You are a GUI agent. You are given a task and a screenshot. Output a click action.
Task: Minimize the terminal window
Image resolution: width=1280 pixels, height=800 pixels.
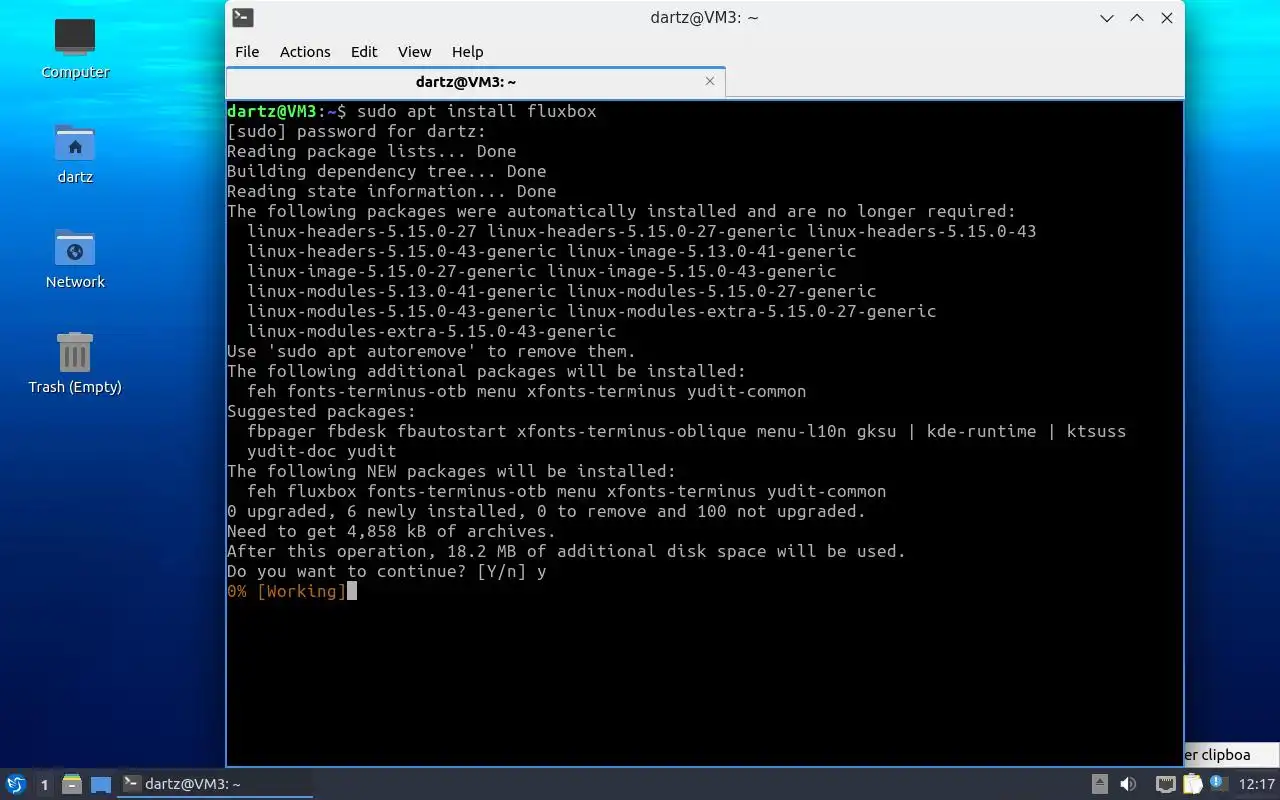tap(1107, 18)
